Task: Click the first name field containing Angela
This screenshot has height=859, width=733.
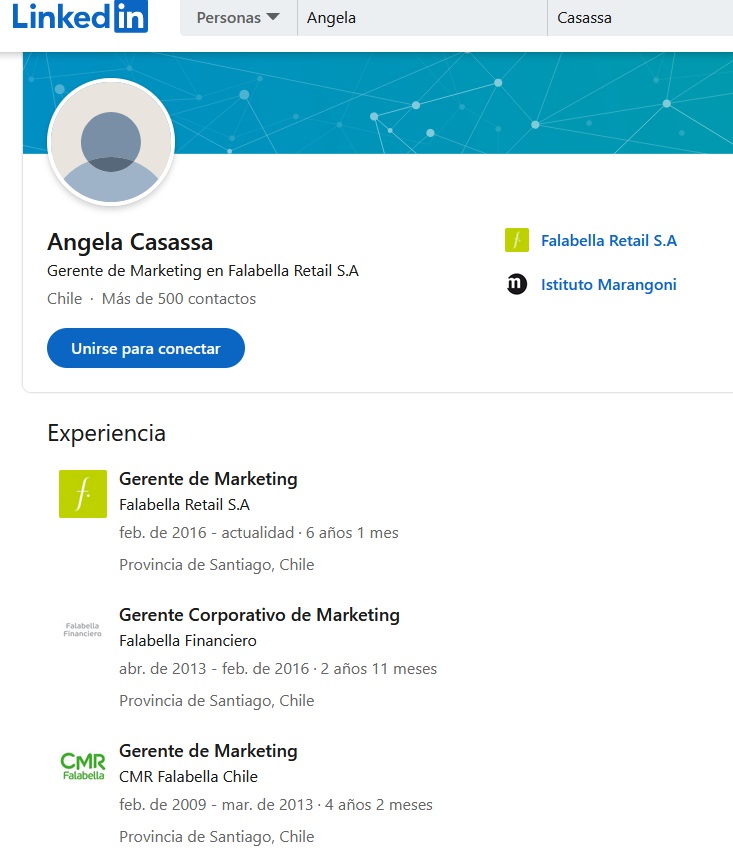Action: point(422,18)
